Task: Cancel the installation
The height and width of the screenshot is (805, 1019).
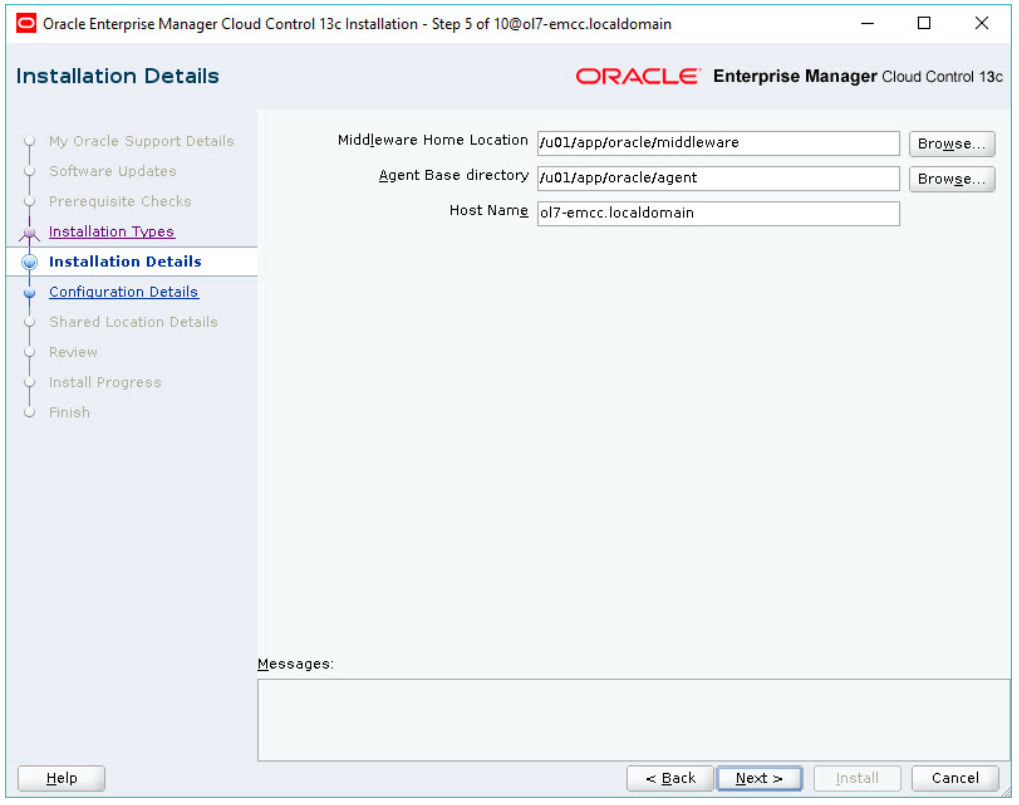Action: tap(955, 778)
